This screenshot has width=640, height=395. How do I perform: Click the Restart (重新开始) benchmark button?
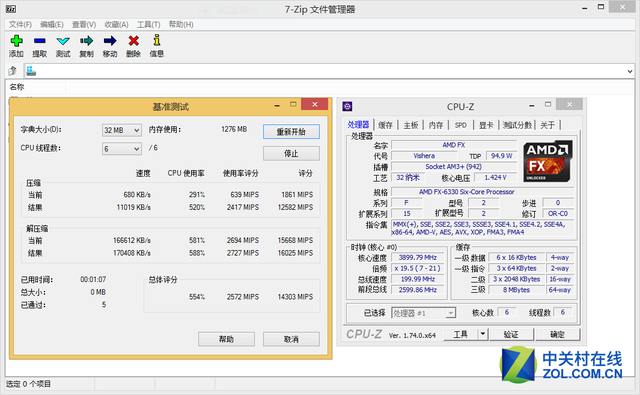coord(291,132)
